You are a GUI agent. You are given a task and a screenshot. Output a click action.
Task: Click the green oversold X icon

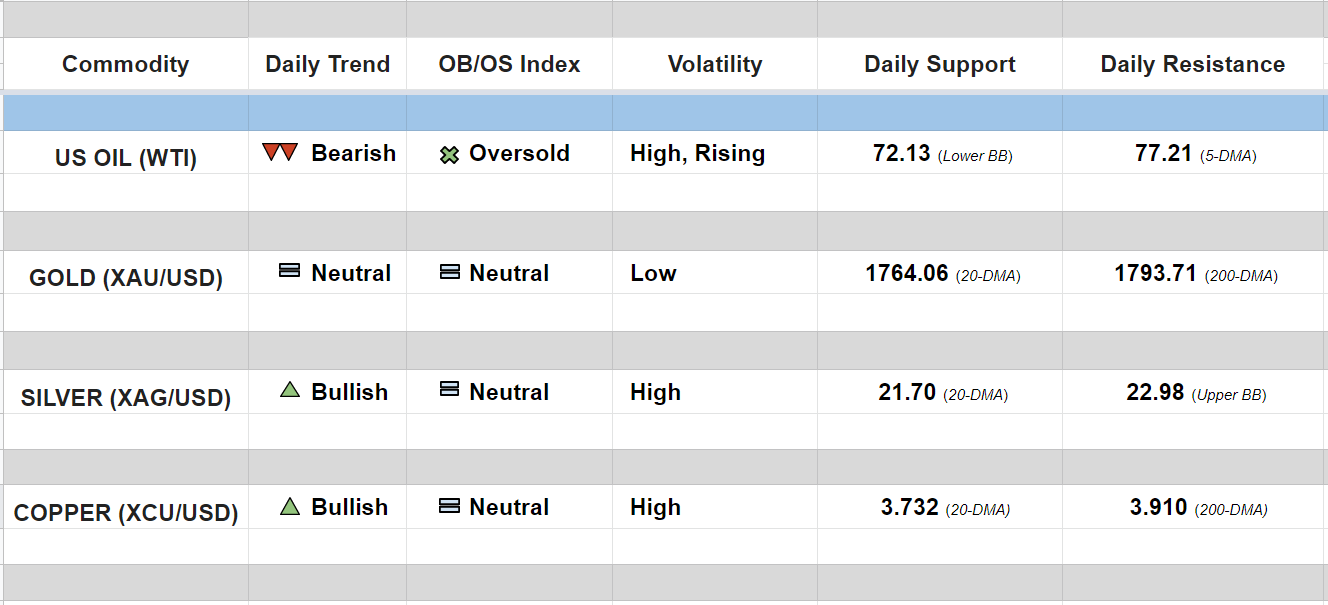click(x=450, y=155)
